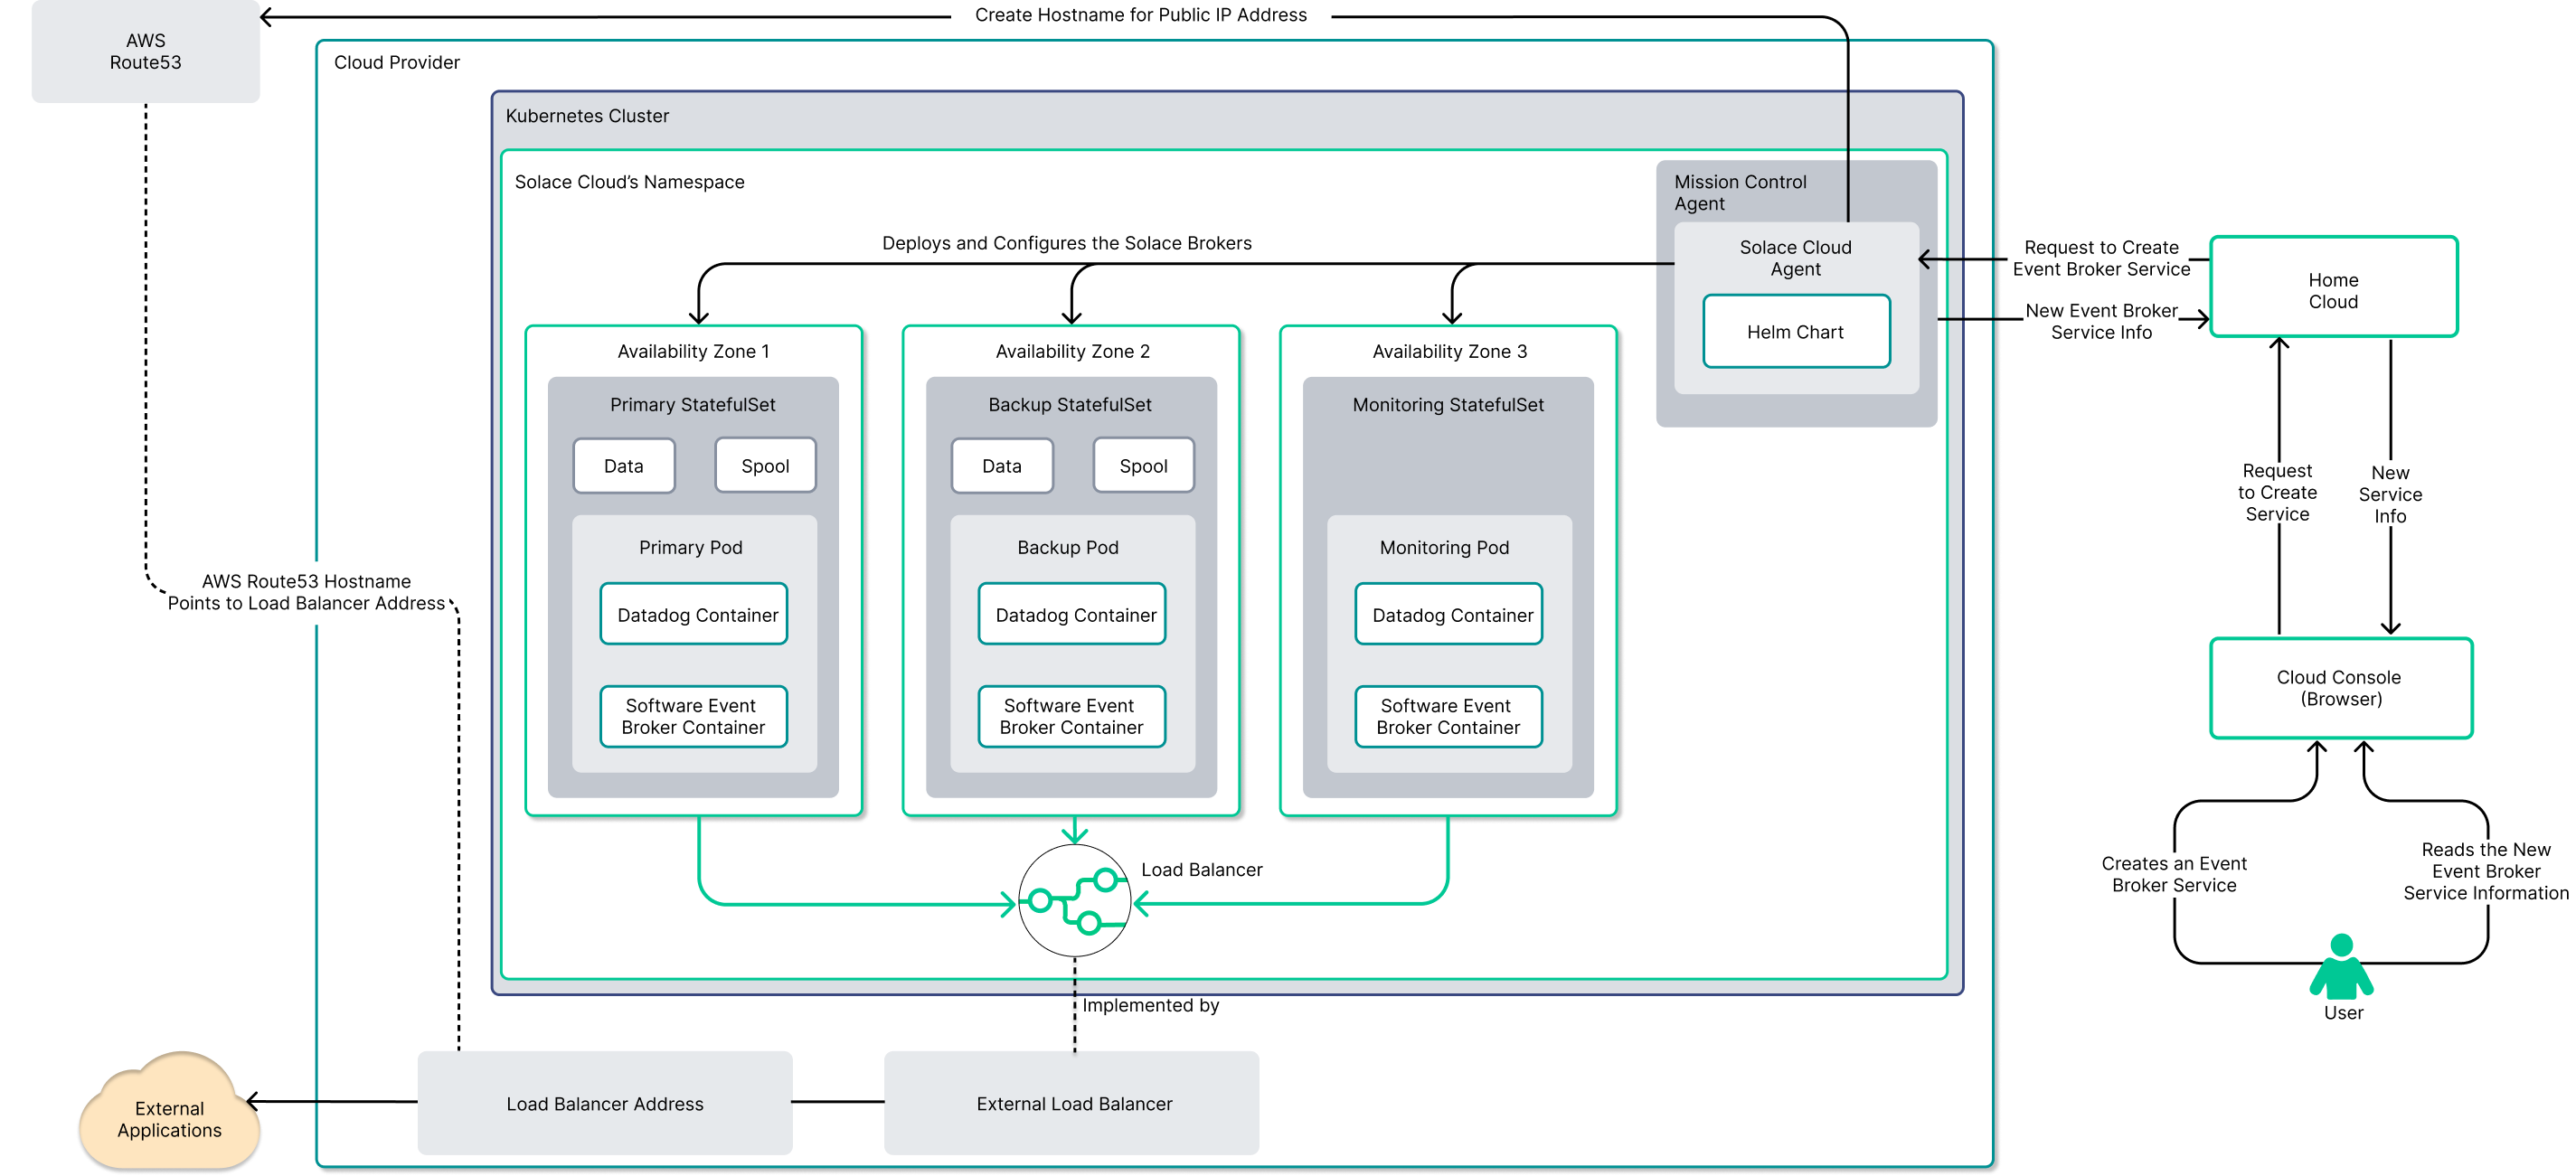Screen dimensions: 2576x1176
Task: Select the Solace Cloud Agent label
Action: [1795, 258]
